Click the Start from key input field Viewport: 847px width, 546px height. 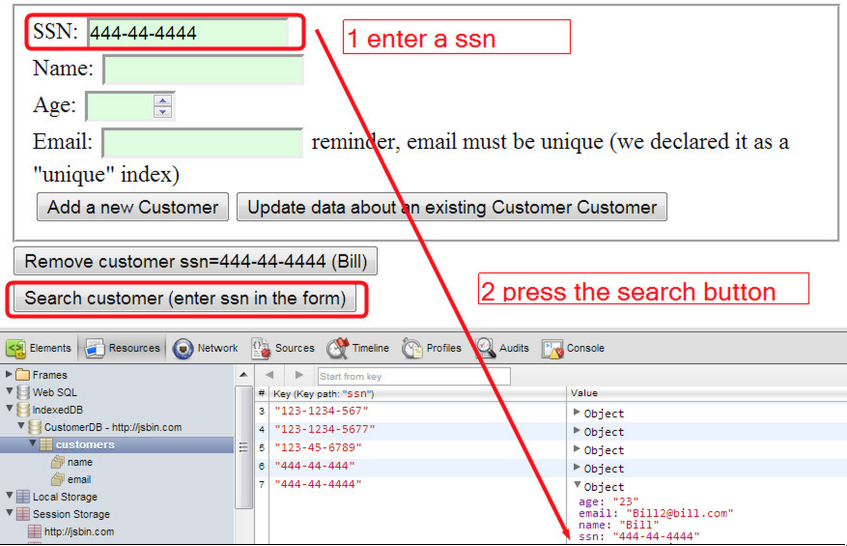412,376
